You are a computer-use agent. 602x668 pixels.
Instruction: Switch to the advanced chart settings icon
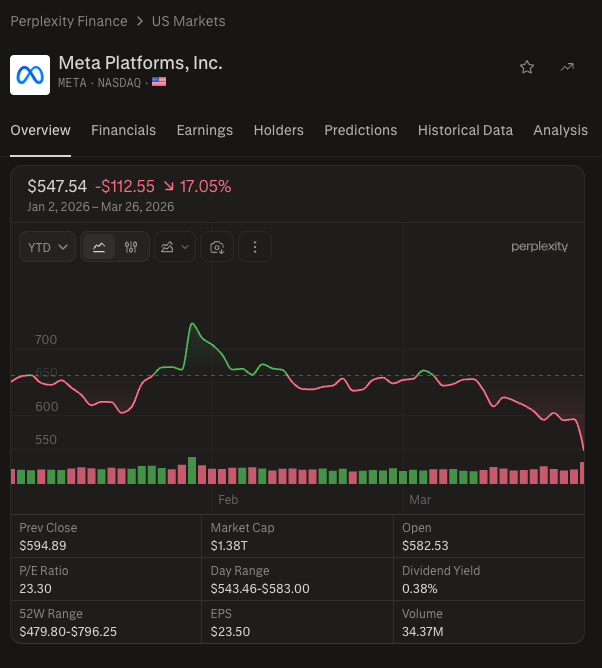(x=131, y=247)
